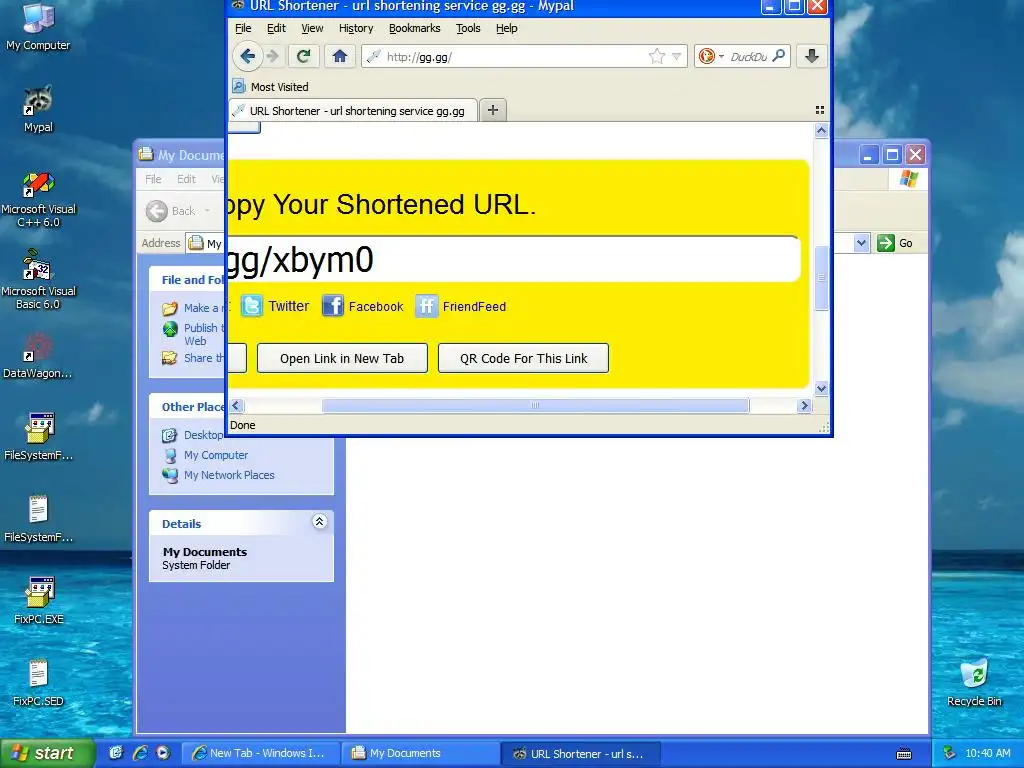Switch to URL Shortener taskbar button
The width and height of the screenshot is (1024, 768).
click(581, 753)
